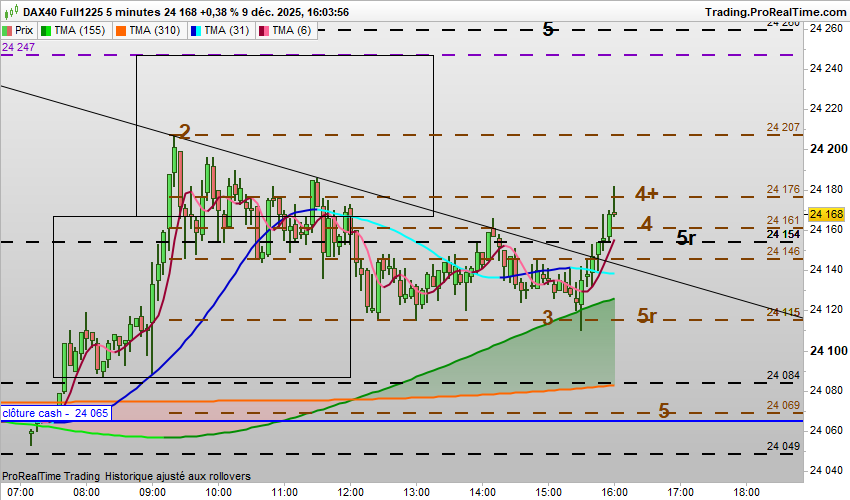Click the yellow 24 168 current price tag
850x500 pixels.
[826, 214]
